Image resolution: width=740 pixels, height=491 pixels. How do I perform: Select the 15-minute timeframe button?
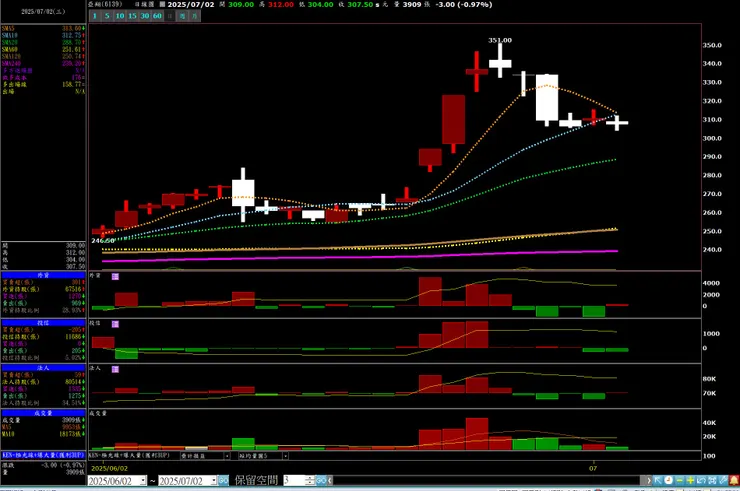[132, 16]
